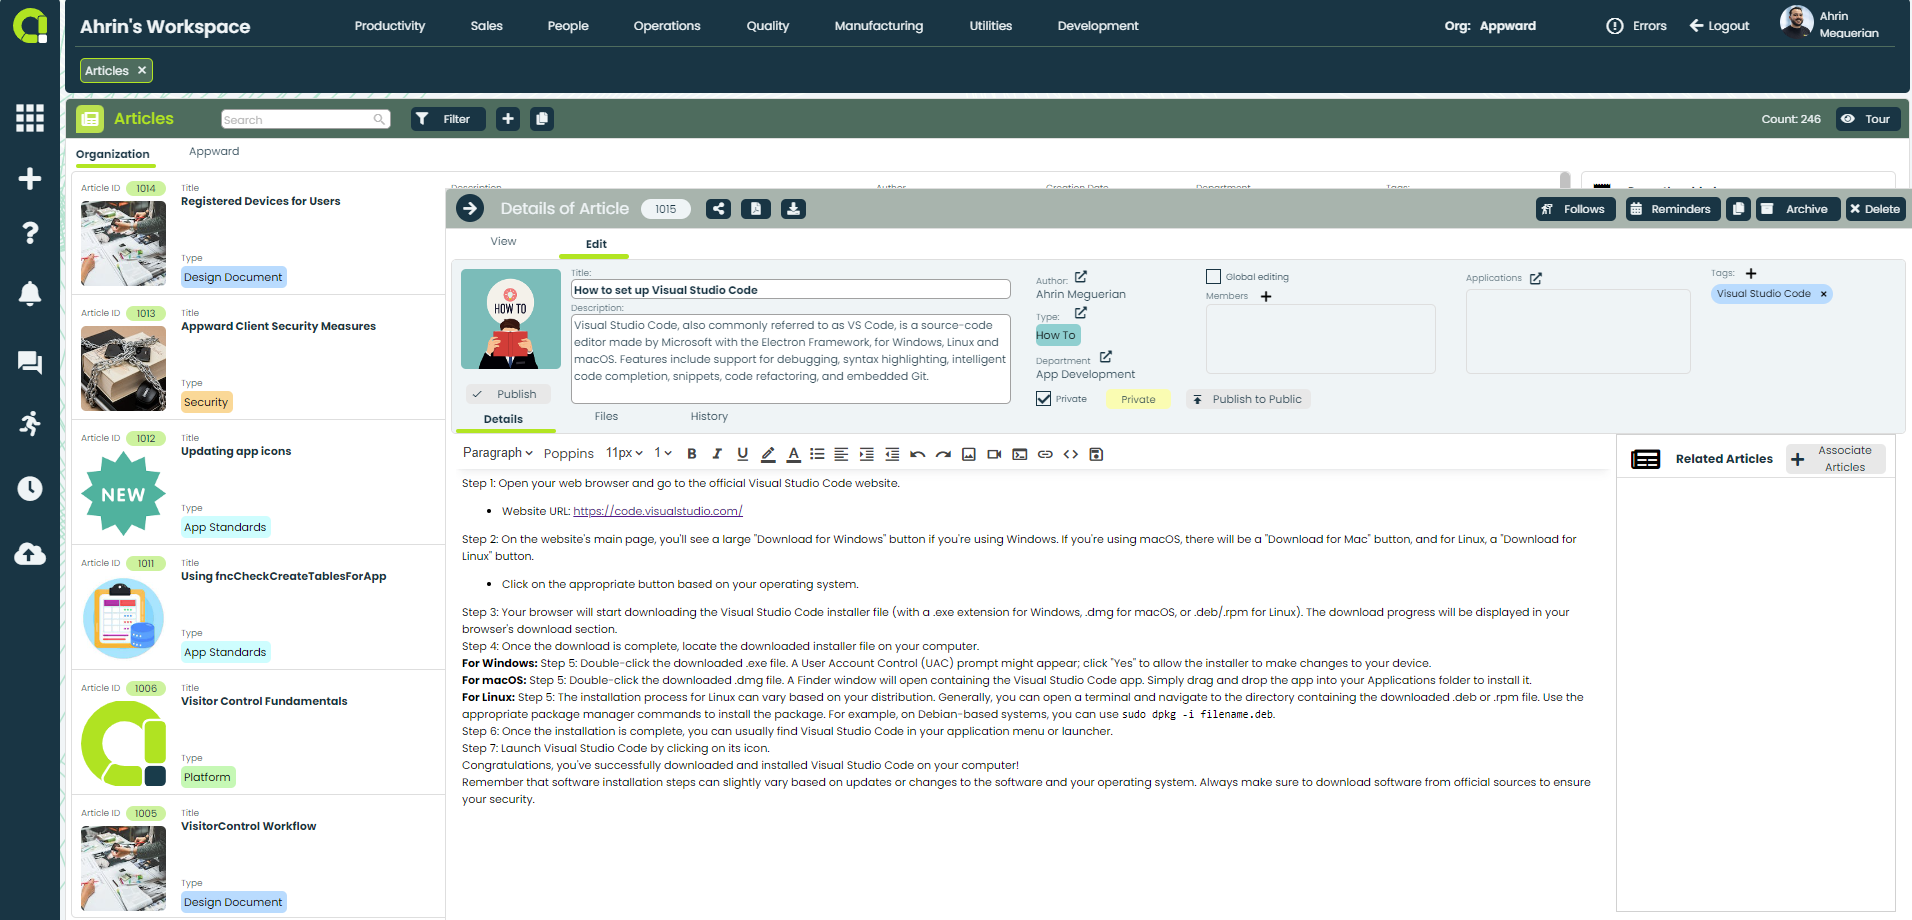Viewport: 1912px width, 920px height.
Task: Insert a video via editor toolbar
Action: coord(994,454)
